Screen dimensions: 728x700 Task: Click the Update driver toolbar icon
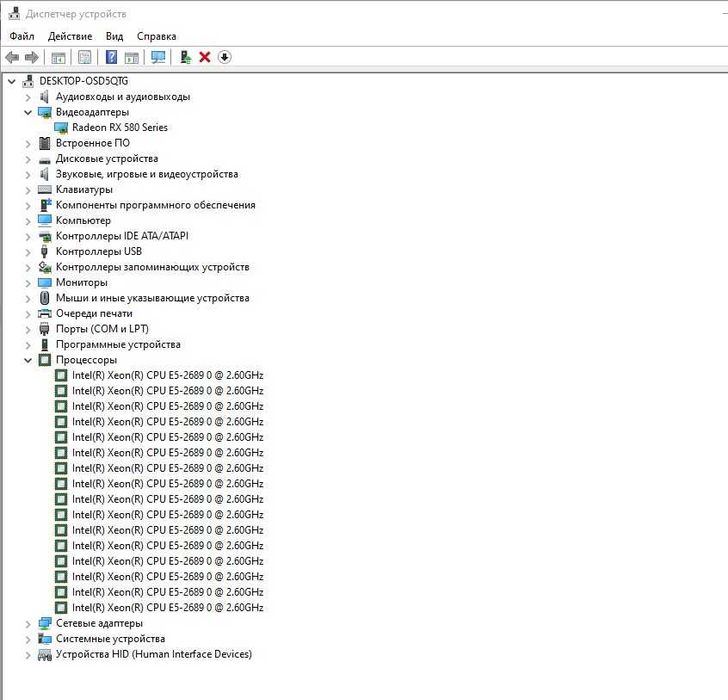tap(185, 57)
